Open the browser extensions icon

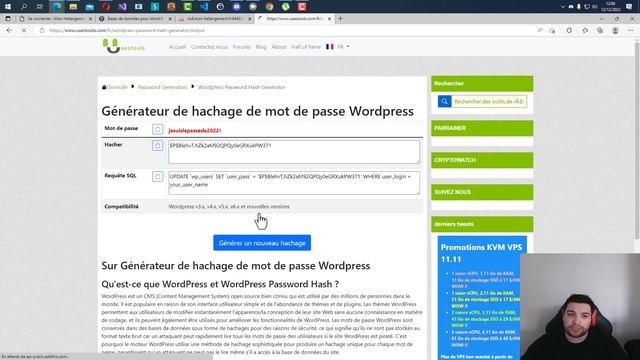pyautogui.click(x=569, y=30)
